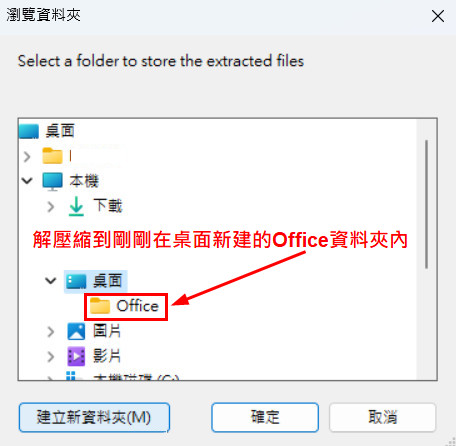Confirm with the 確定 button
Viewport: 456px width, 446px height.
(x=265, y=417)
